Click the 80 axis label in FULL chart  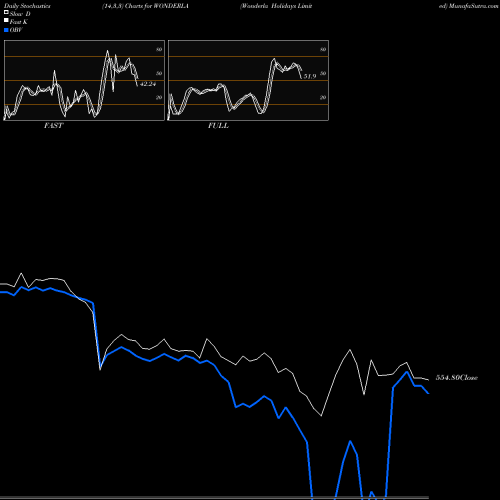(x=323, y=49)
